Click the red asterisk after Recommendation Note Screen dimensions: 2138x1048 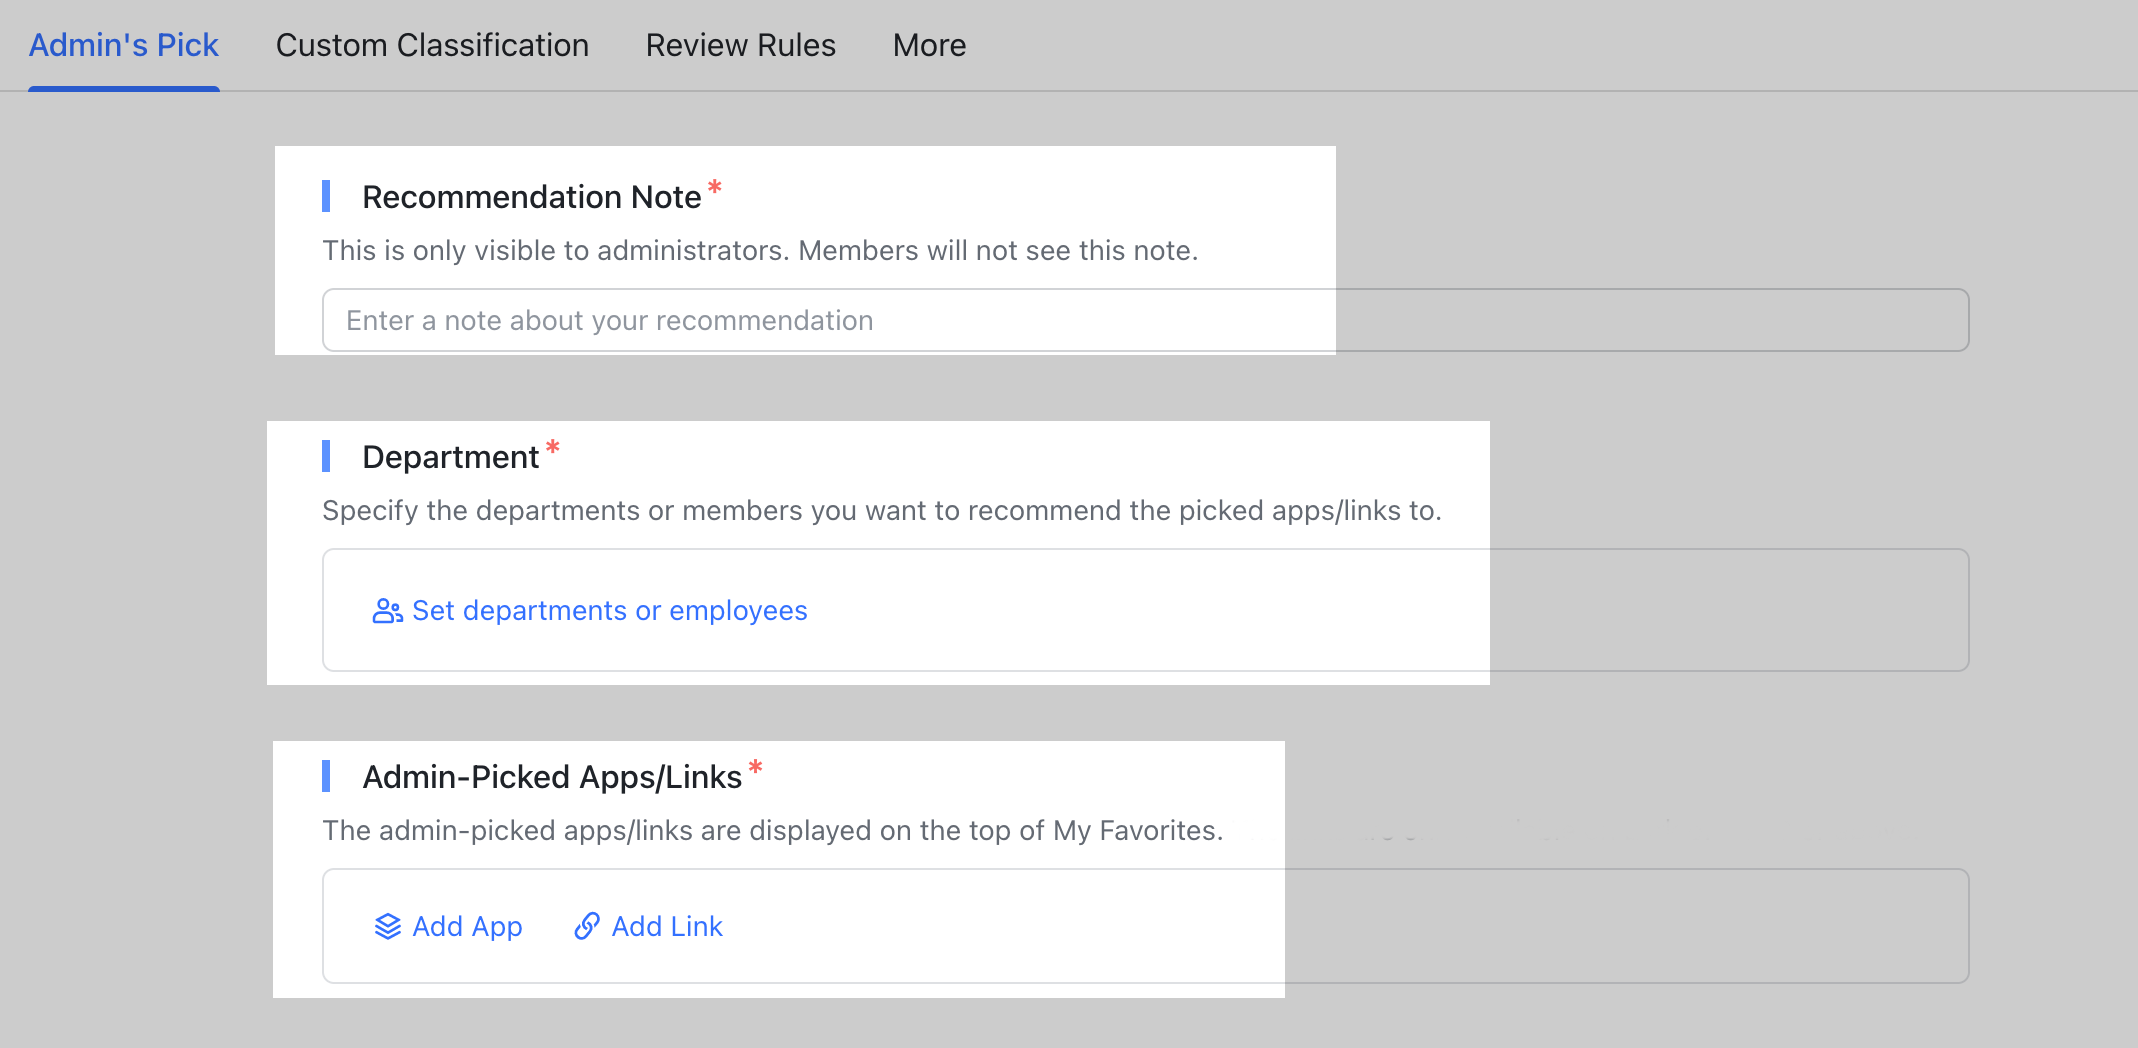pos(713,188)
